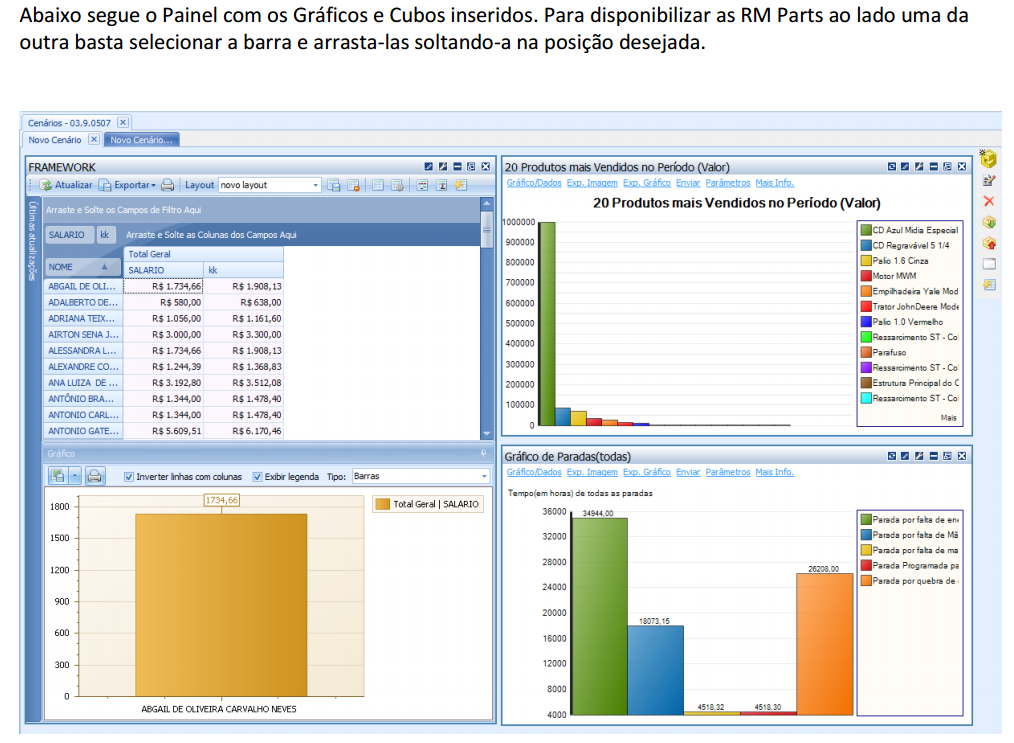Image resolution: width=1014 pixels, height=743 pixels.
Task: Click the pencil edit icon in FRAMEWORK title bar
Action: [428, 167]
